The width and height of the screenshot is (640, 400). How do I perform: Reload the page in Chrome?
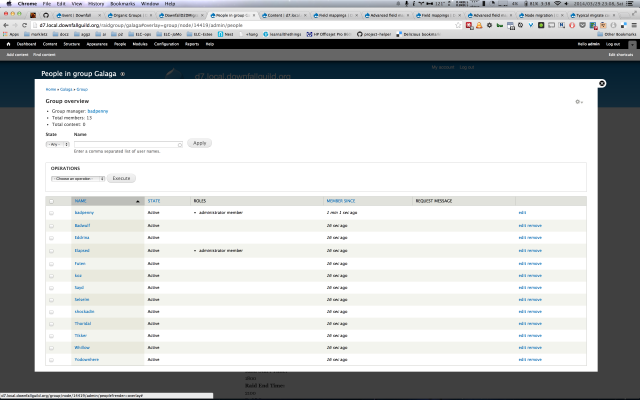coord(24,25)
